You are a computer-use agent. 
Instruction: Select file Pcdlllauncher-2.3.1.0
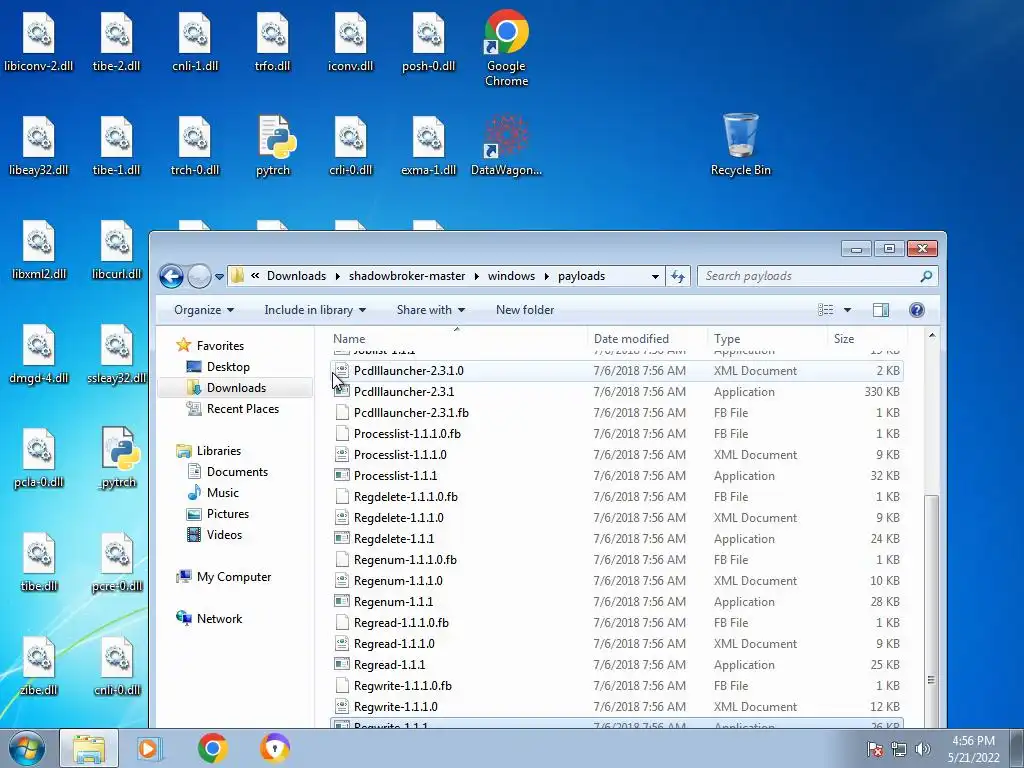coord(616,370)
